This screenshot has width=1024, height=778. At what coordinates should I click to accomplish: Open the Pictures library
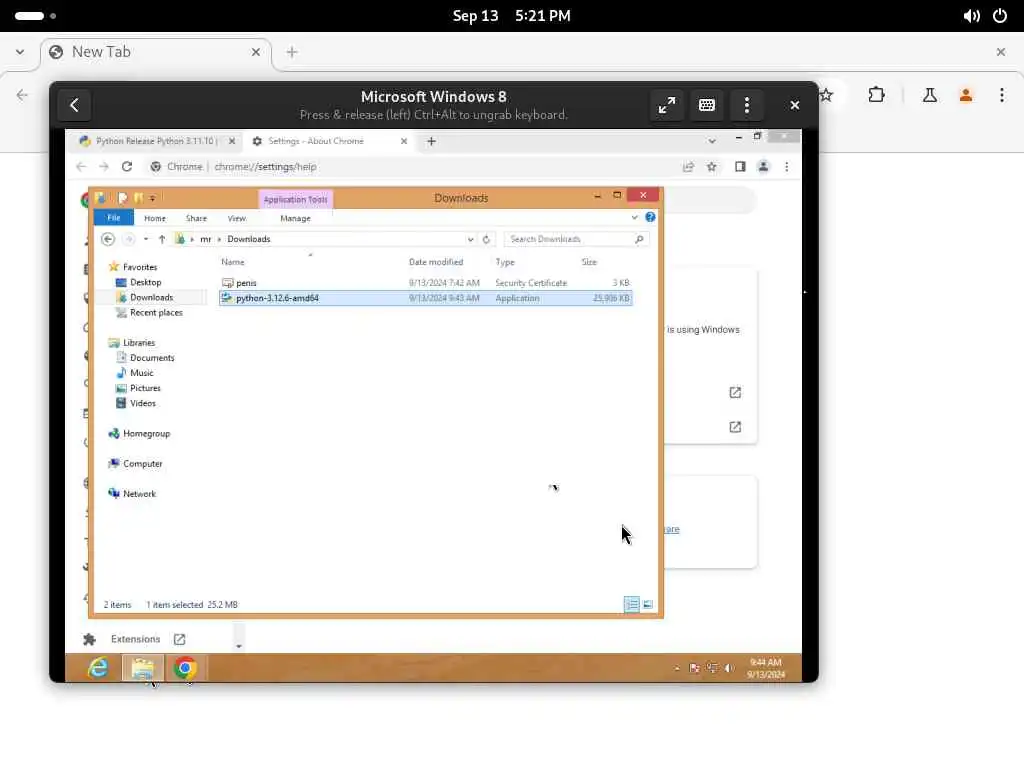click(x=144, y=388)
